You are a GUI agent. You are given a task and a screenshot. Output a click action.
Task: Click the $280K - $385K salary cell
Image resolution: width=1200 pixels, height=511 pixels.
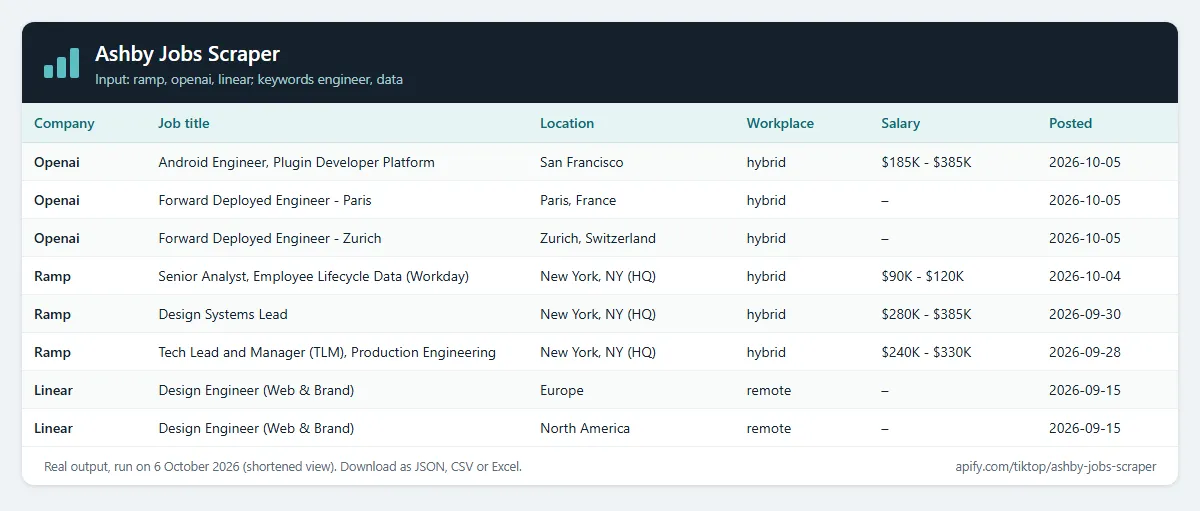pos(926,314)
